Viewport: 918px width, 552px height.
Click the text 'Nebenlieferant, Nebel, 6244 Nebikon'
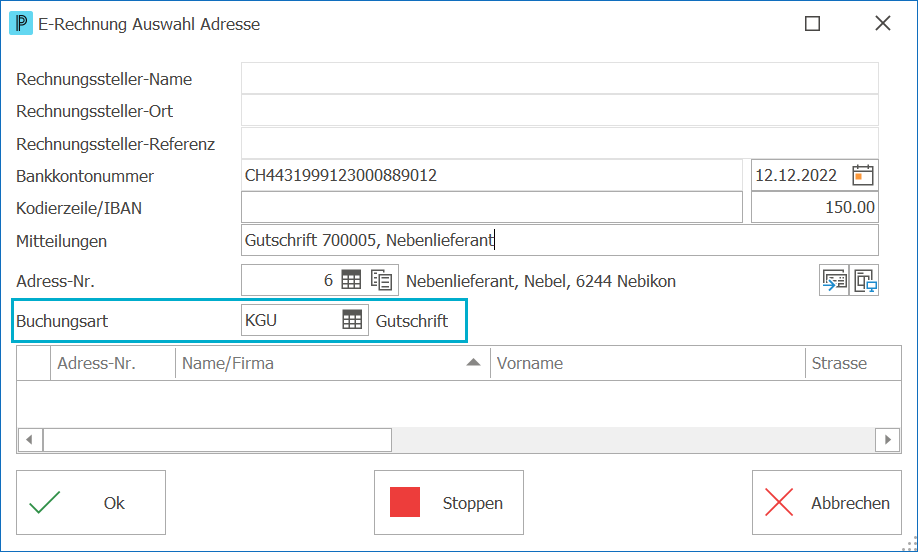coord(541,282)
